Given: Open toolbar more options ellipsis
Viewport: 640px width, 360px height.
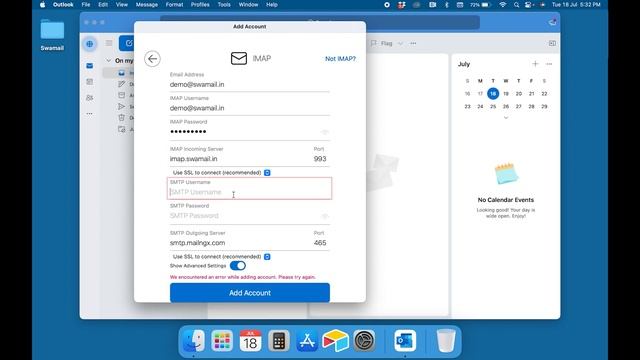Looking at the screenshot, I should (x=413, y=43).
